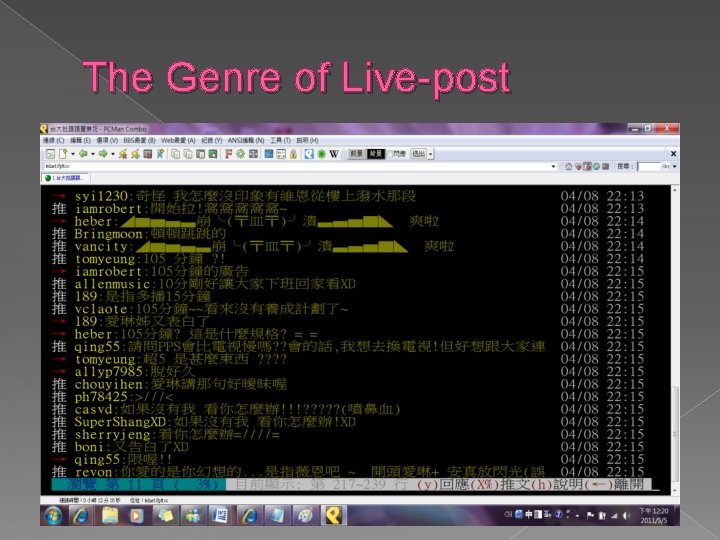Open Internet Explorer from the taskbar
The image size is (720, 540).
(x=82, y=515)
